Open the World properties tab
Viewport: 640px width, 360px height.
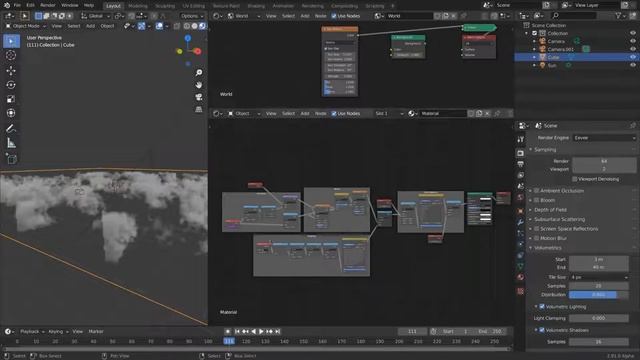point(520,197)
